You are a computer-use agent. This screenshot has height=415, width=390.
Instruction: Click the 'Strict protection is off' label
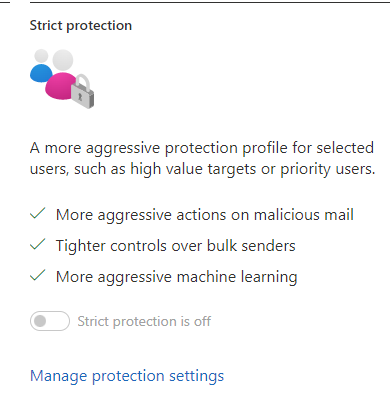pyautogui.click(x=144, y=321)
